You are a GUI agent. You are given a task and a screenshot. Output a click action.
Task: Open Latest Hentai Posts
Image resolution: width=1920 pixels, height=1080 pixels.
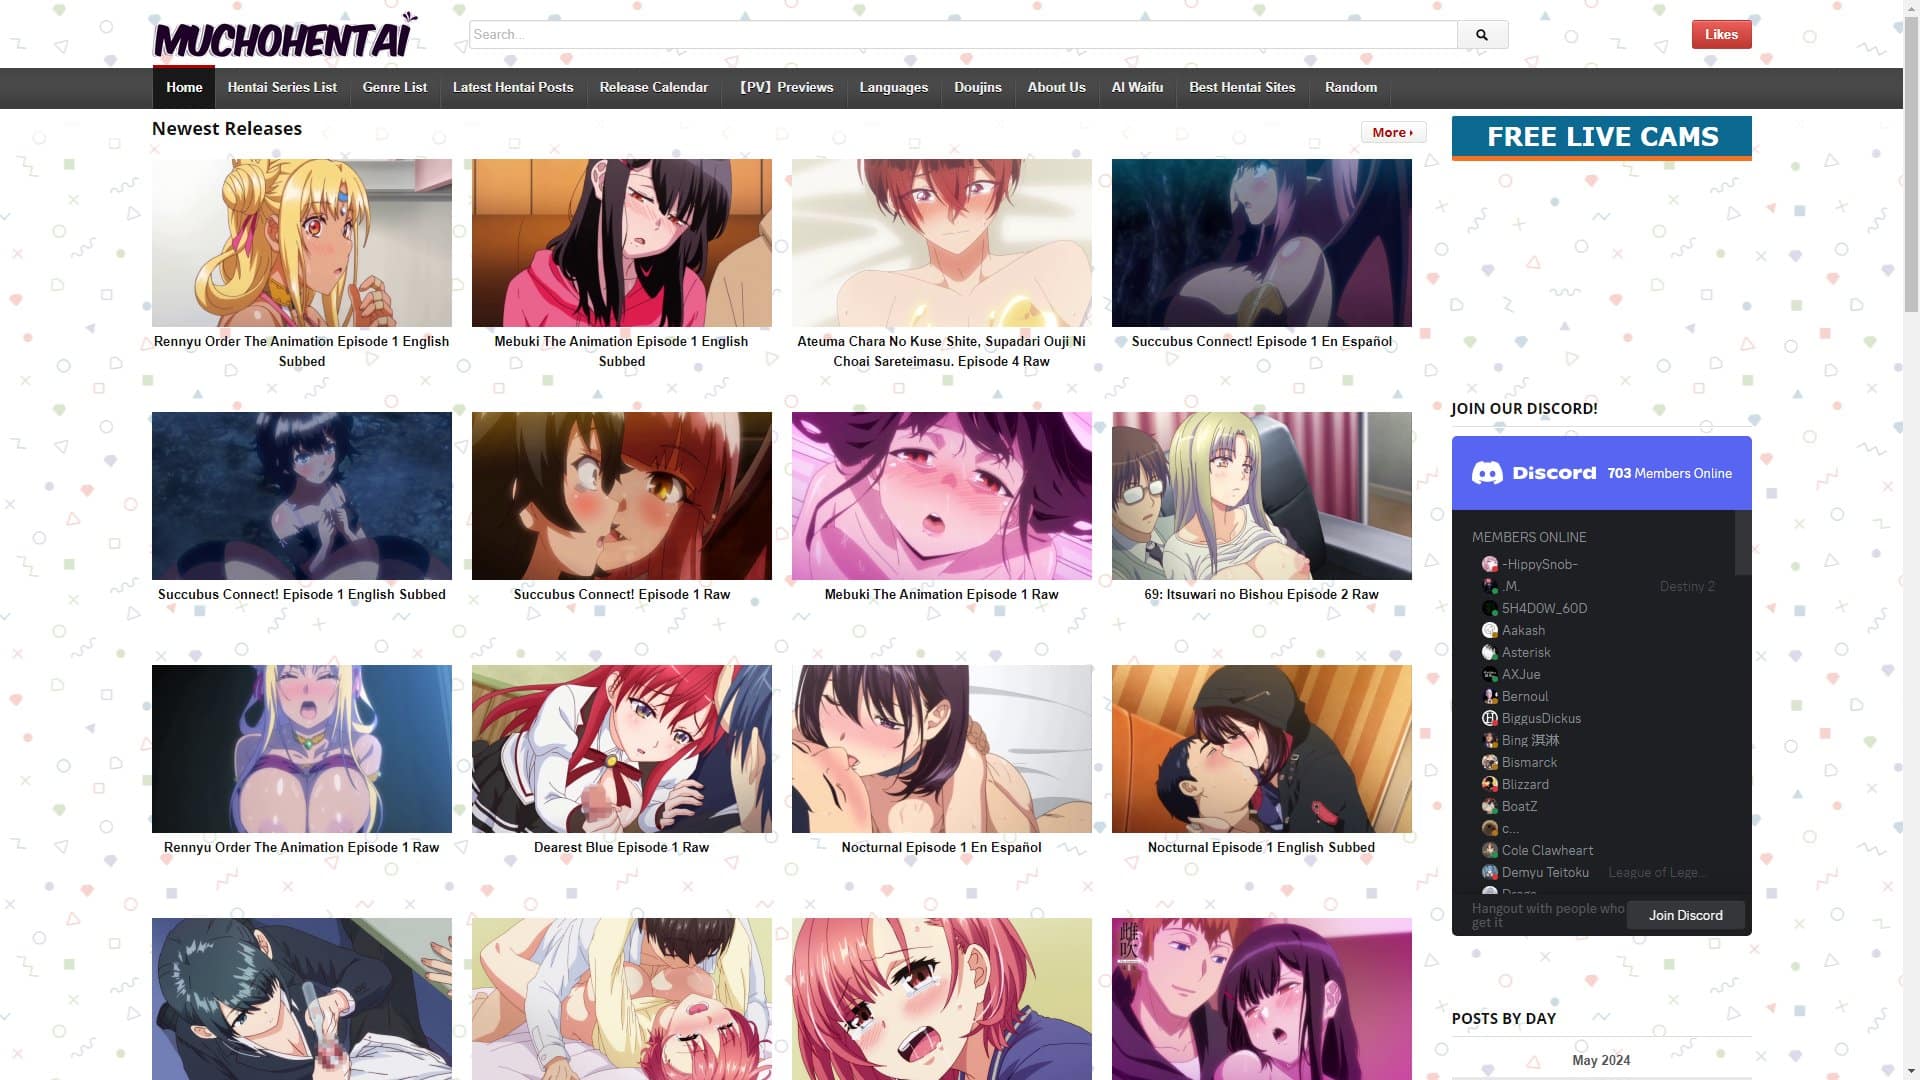pyautogui.click(x=513, y=88)
